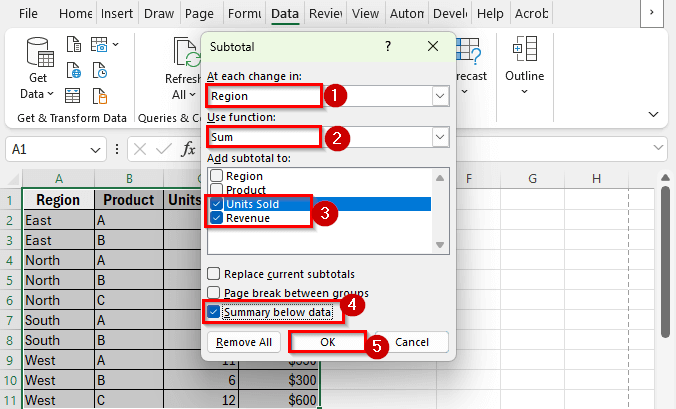This screenshot has height=409, width=676.
Task: Enable Replace current subtotals
Action: (213, 274)
